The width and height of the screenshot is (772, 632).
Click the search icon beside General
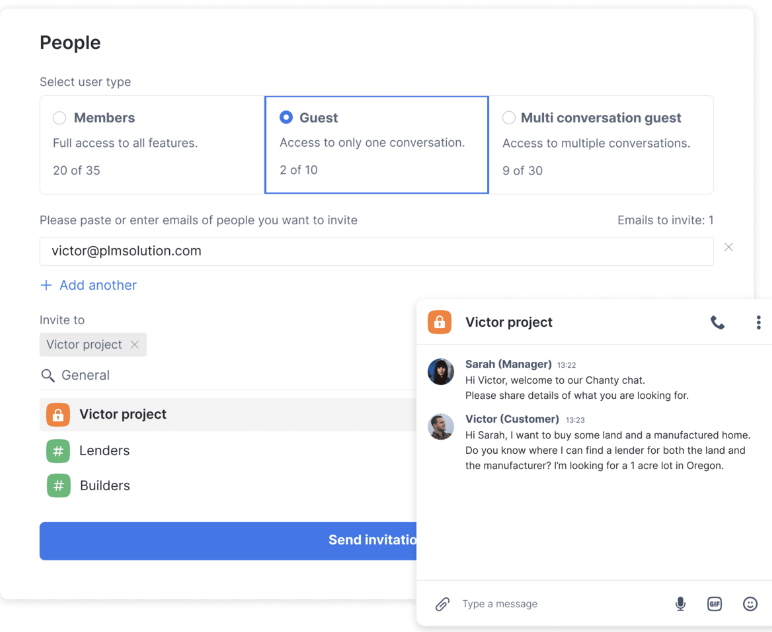[48, 376]
